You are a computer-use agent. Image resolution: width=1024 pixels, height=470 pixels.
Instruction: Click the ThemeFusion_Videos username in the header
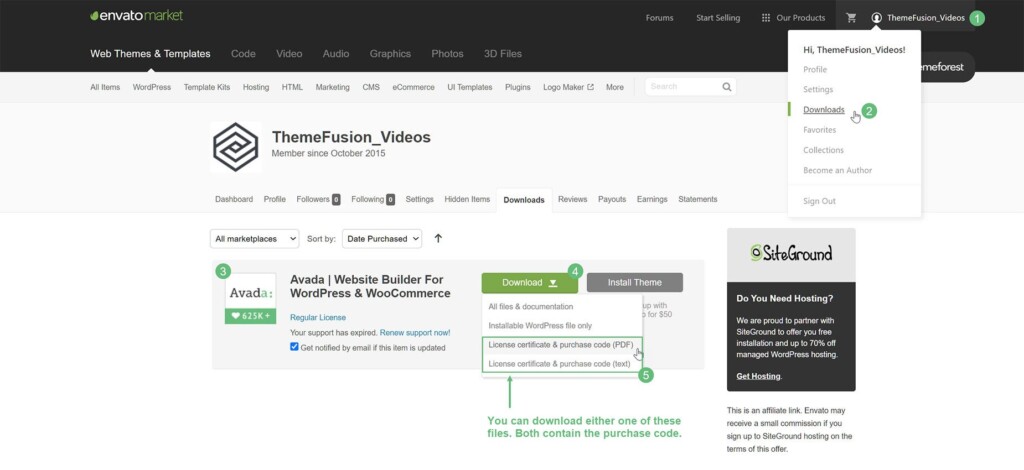point(927,18)
